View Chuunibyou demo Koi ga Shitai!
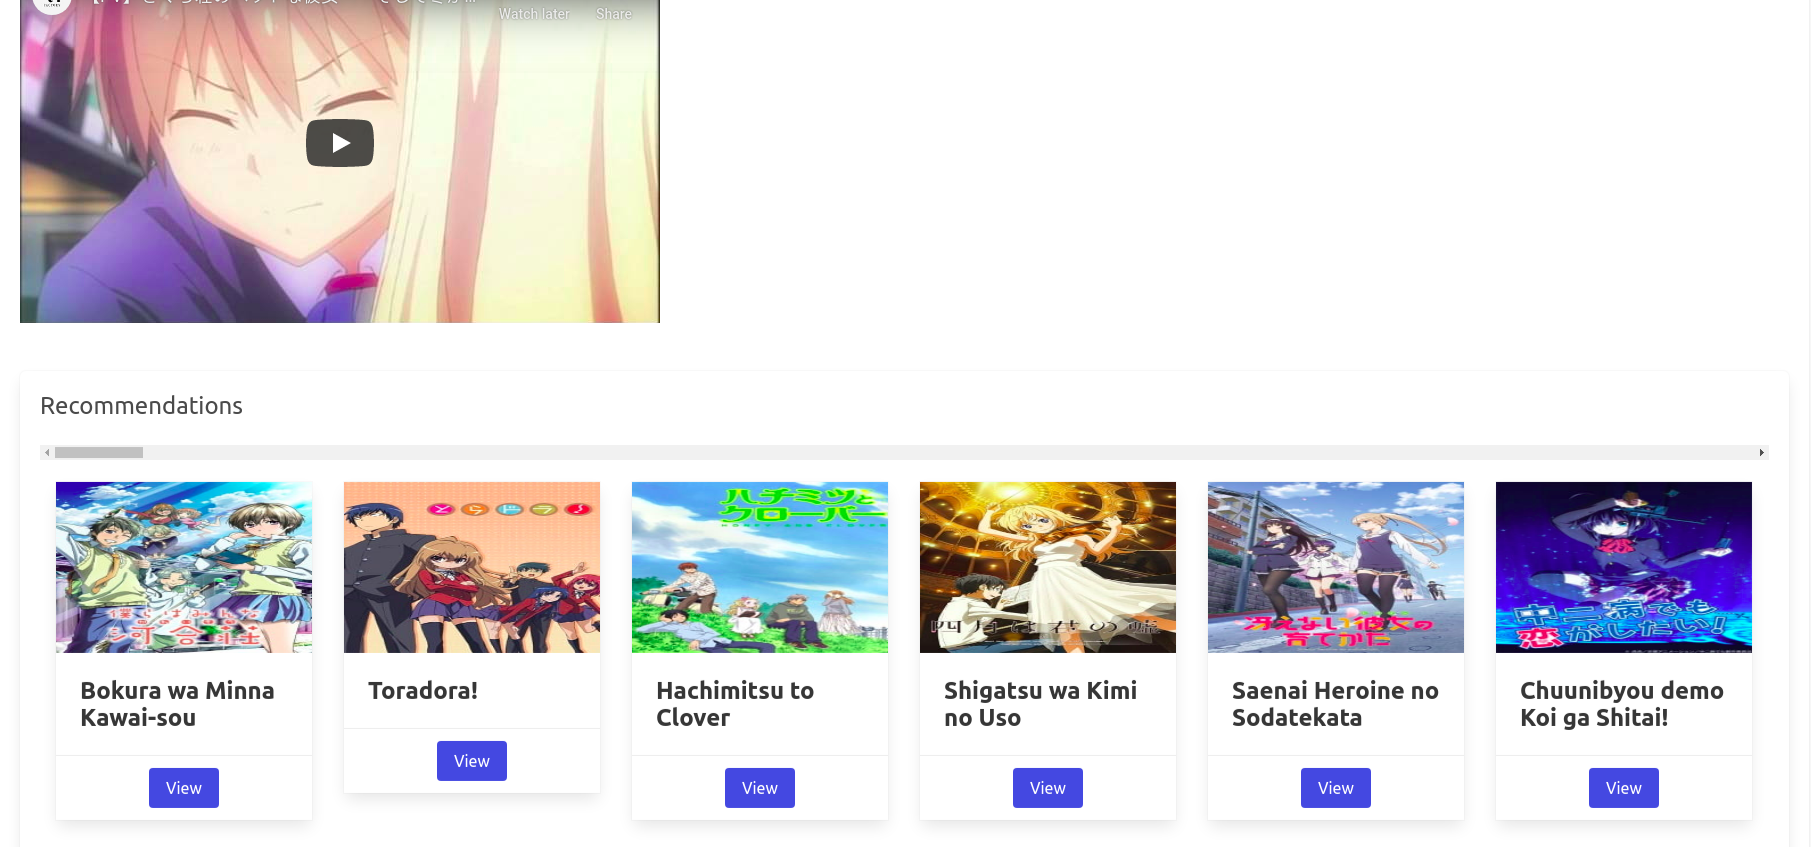 [1624, 788]
